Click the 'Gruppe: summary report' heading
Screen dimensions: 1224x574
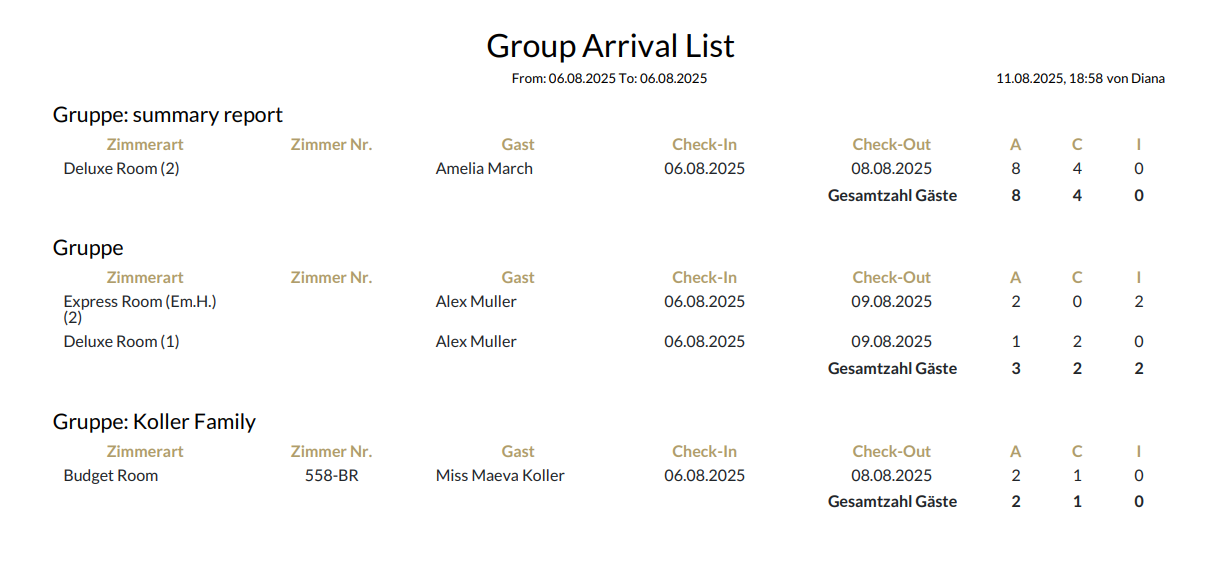click(x=168, y=115)
